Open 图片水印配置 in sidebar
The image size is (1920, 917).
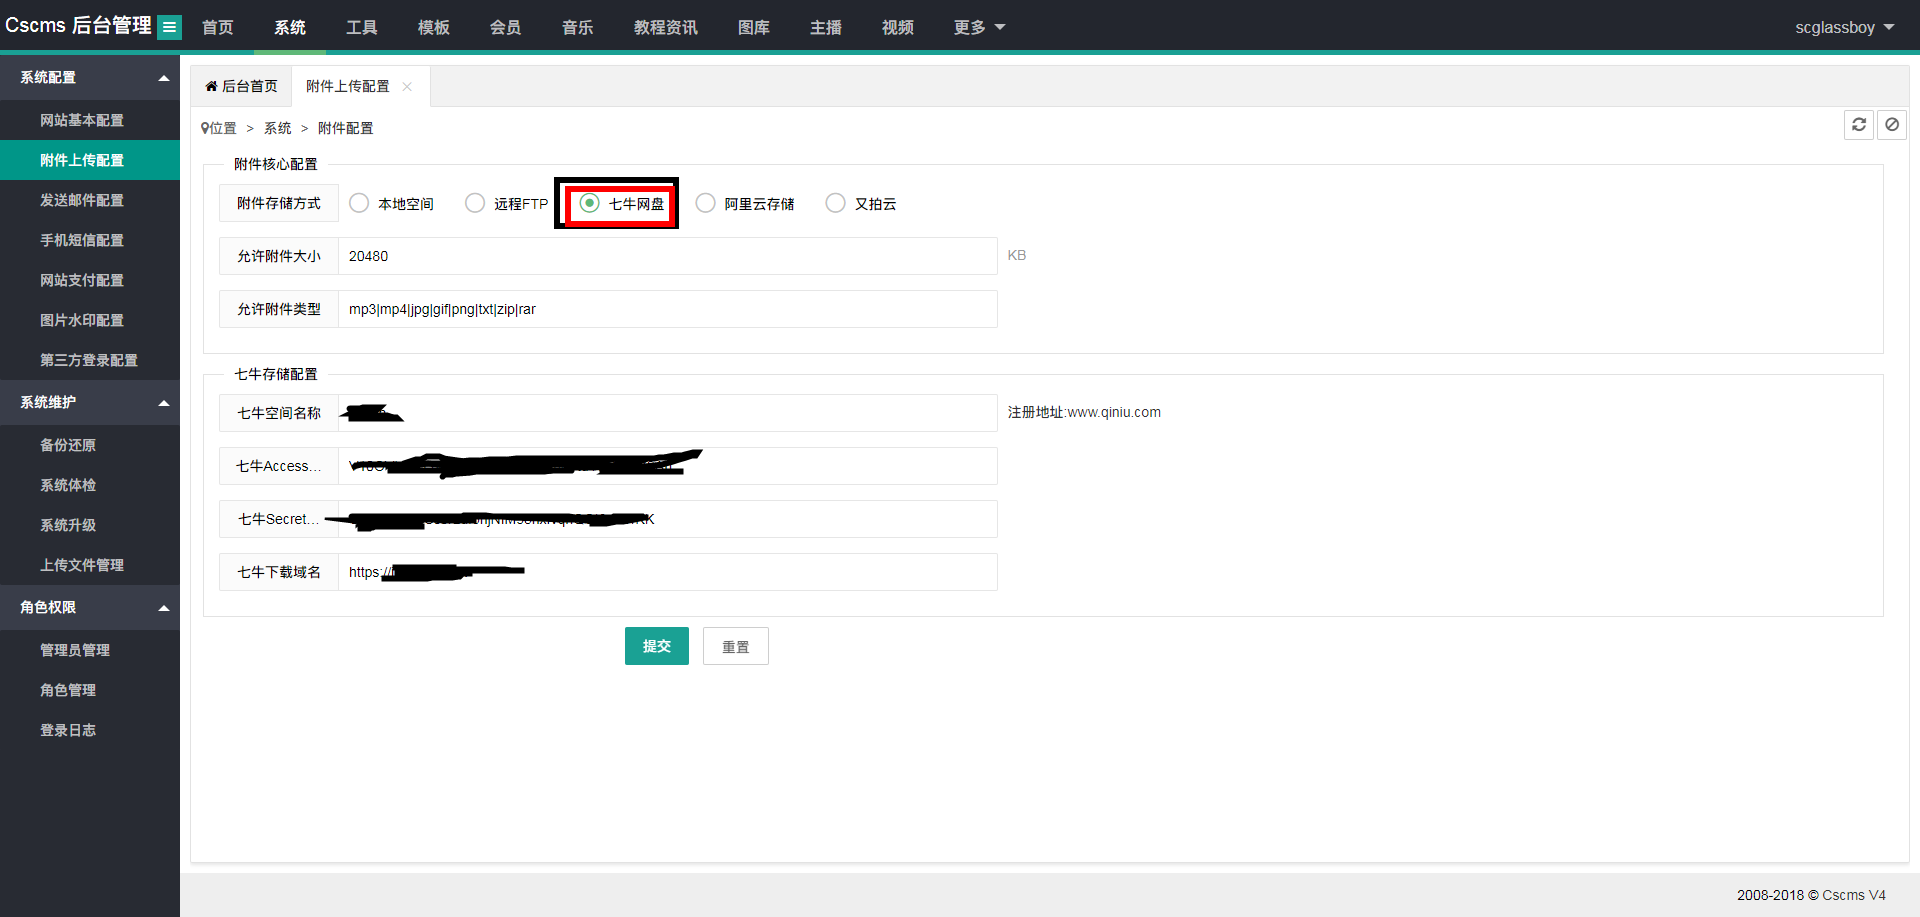(x=90, y=320)
